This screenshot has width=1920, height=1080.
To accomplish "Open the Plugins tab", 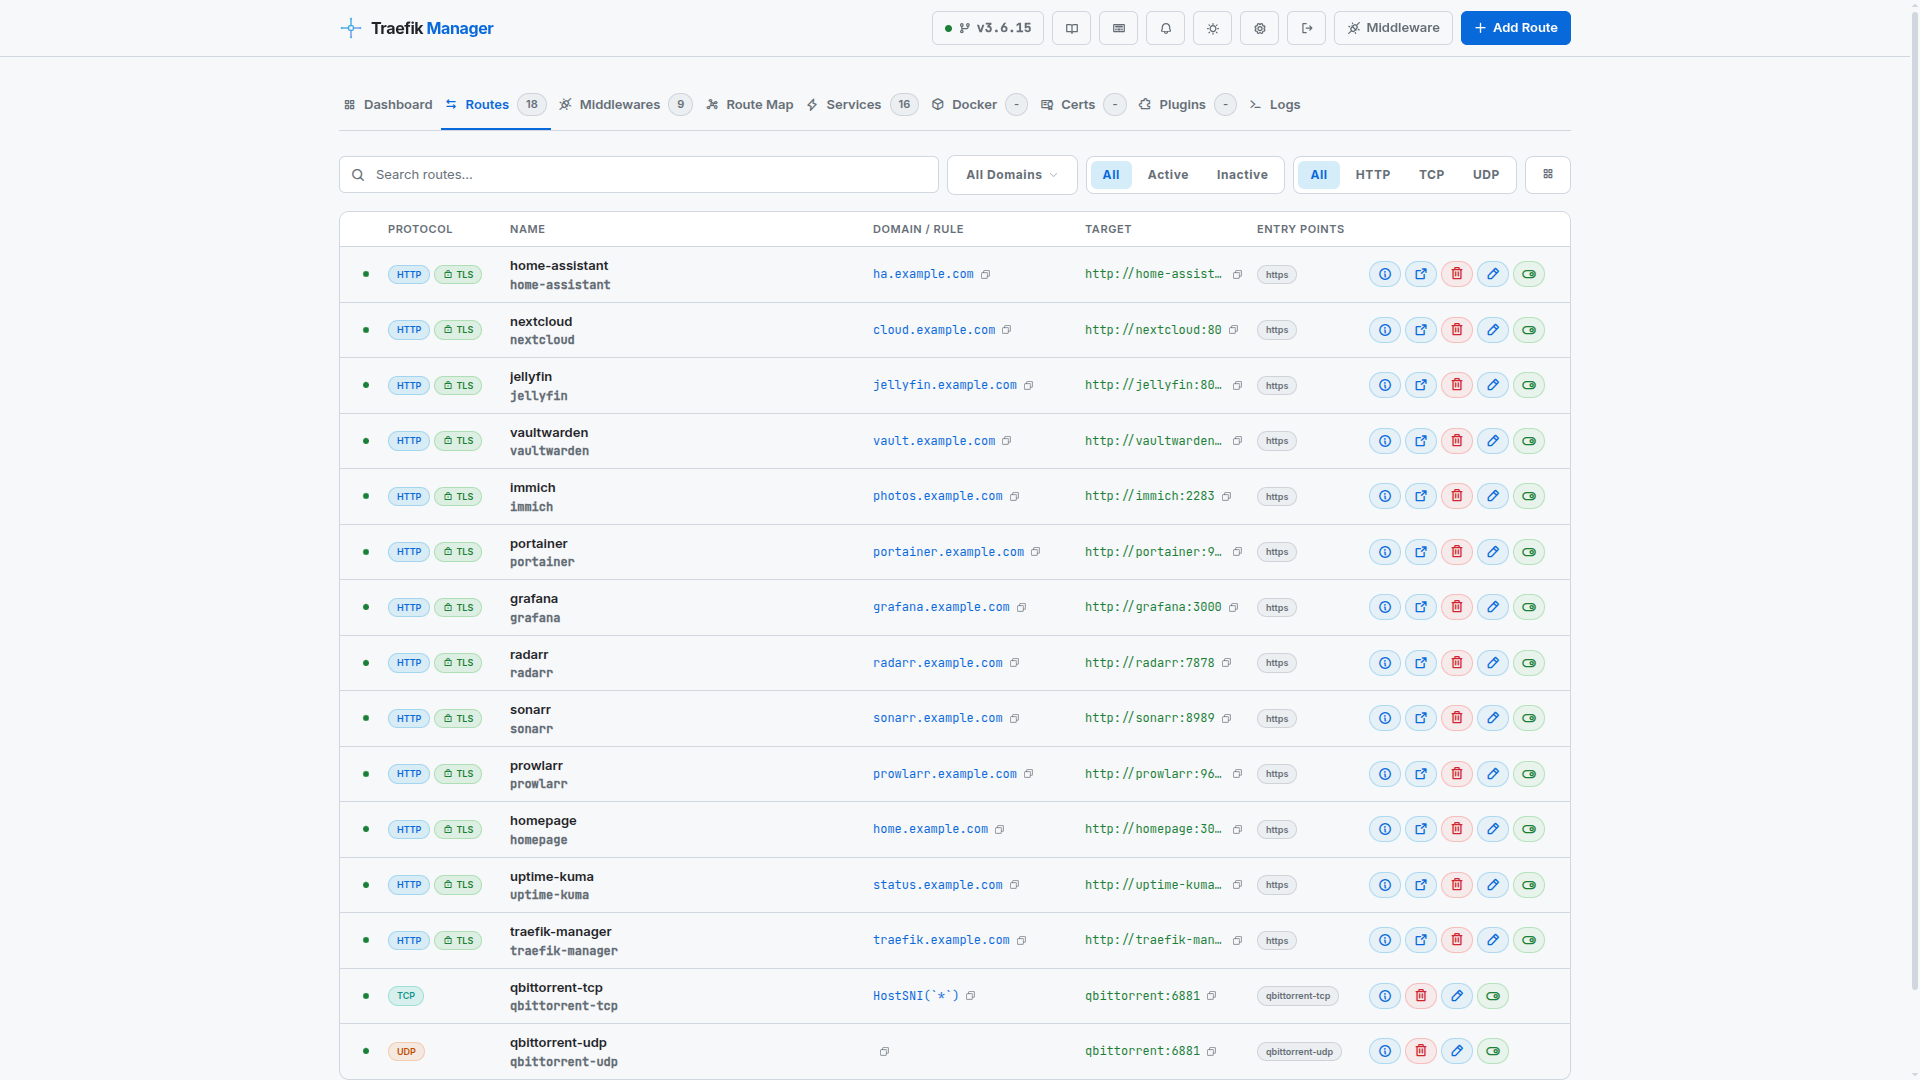I will (1187, 105).
